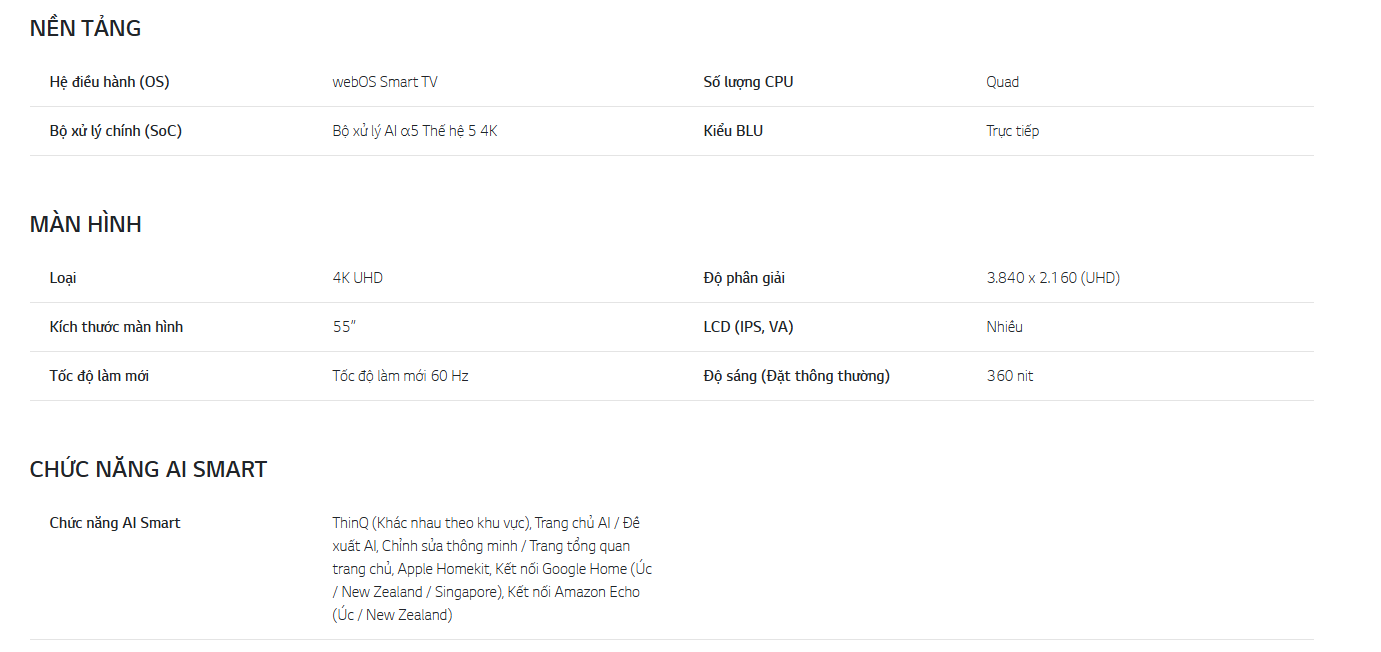The width and height of the screenshot is (1381, 652).
Task: Click the webOS Smart TV value
Action: click(384, 82)
